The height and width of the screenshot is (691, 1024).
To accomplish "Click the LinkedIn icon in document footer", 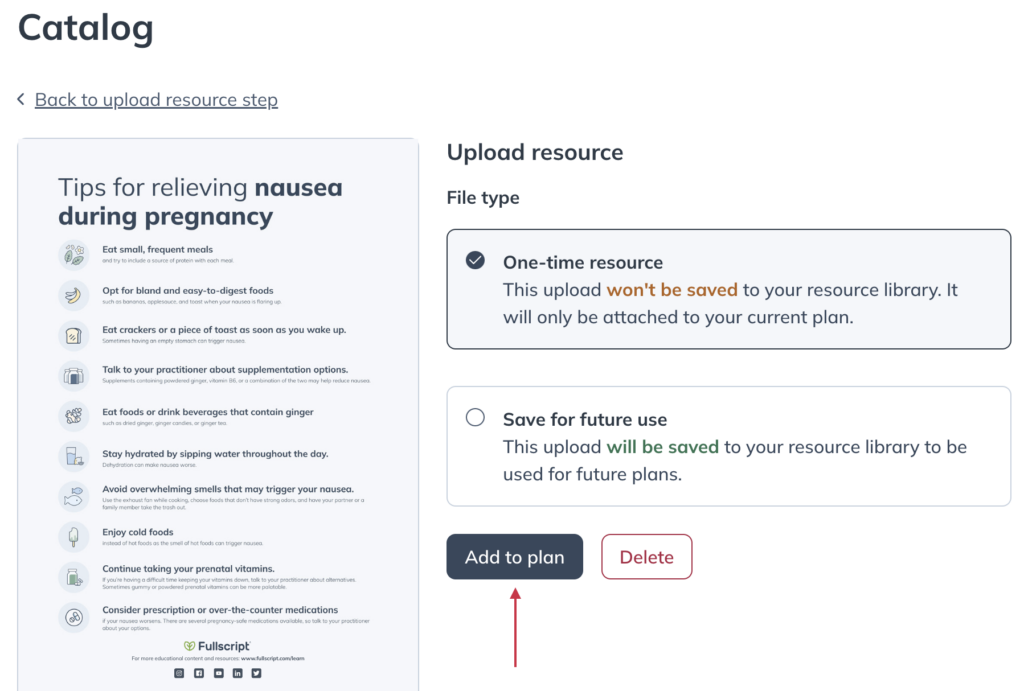I will pyautogui.click(x=237, y=673).
